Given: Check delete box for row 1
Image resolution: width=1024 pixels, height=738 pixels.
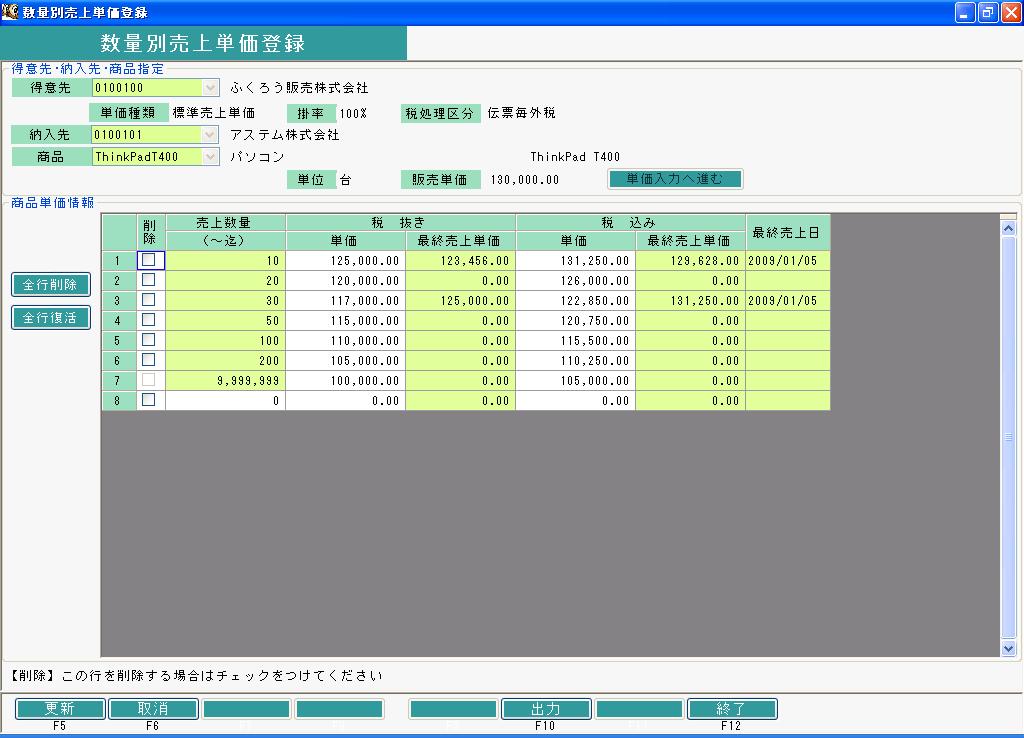Looking at the screenshot, I should 149,260.
